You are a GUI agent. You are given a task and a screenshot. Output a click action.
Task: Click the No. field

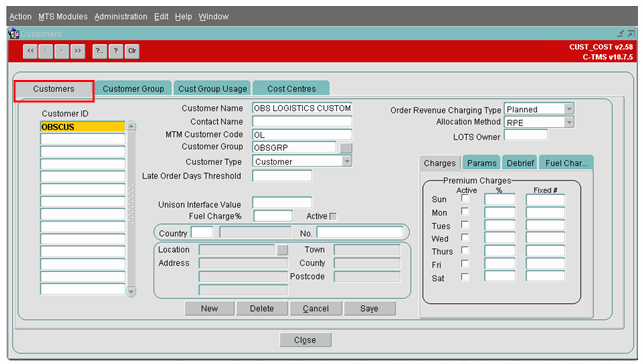[x=360, y=232]
